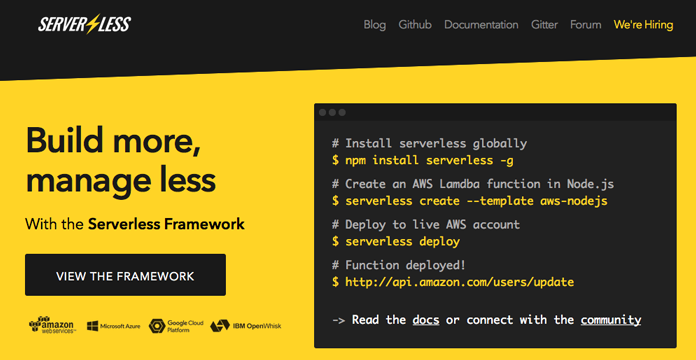Image resolution: width=696 pixels, height=360 pixels.
Task: Click the first terminal window dot
Action: click(x=322, y=112)
